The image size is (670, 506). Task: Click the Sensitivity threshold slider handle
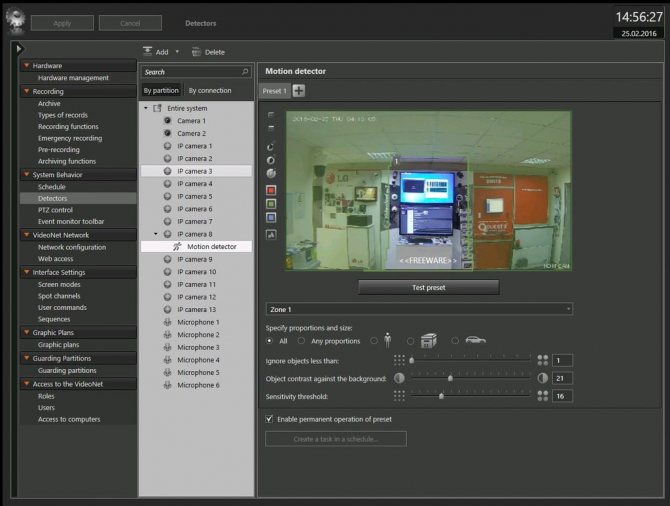(x=441, y=396)
